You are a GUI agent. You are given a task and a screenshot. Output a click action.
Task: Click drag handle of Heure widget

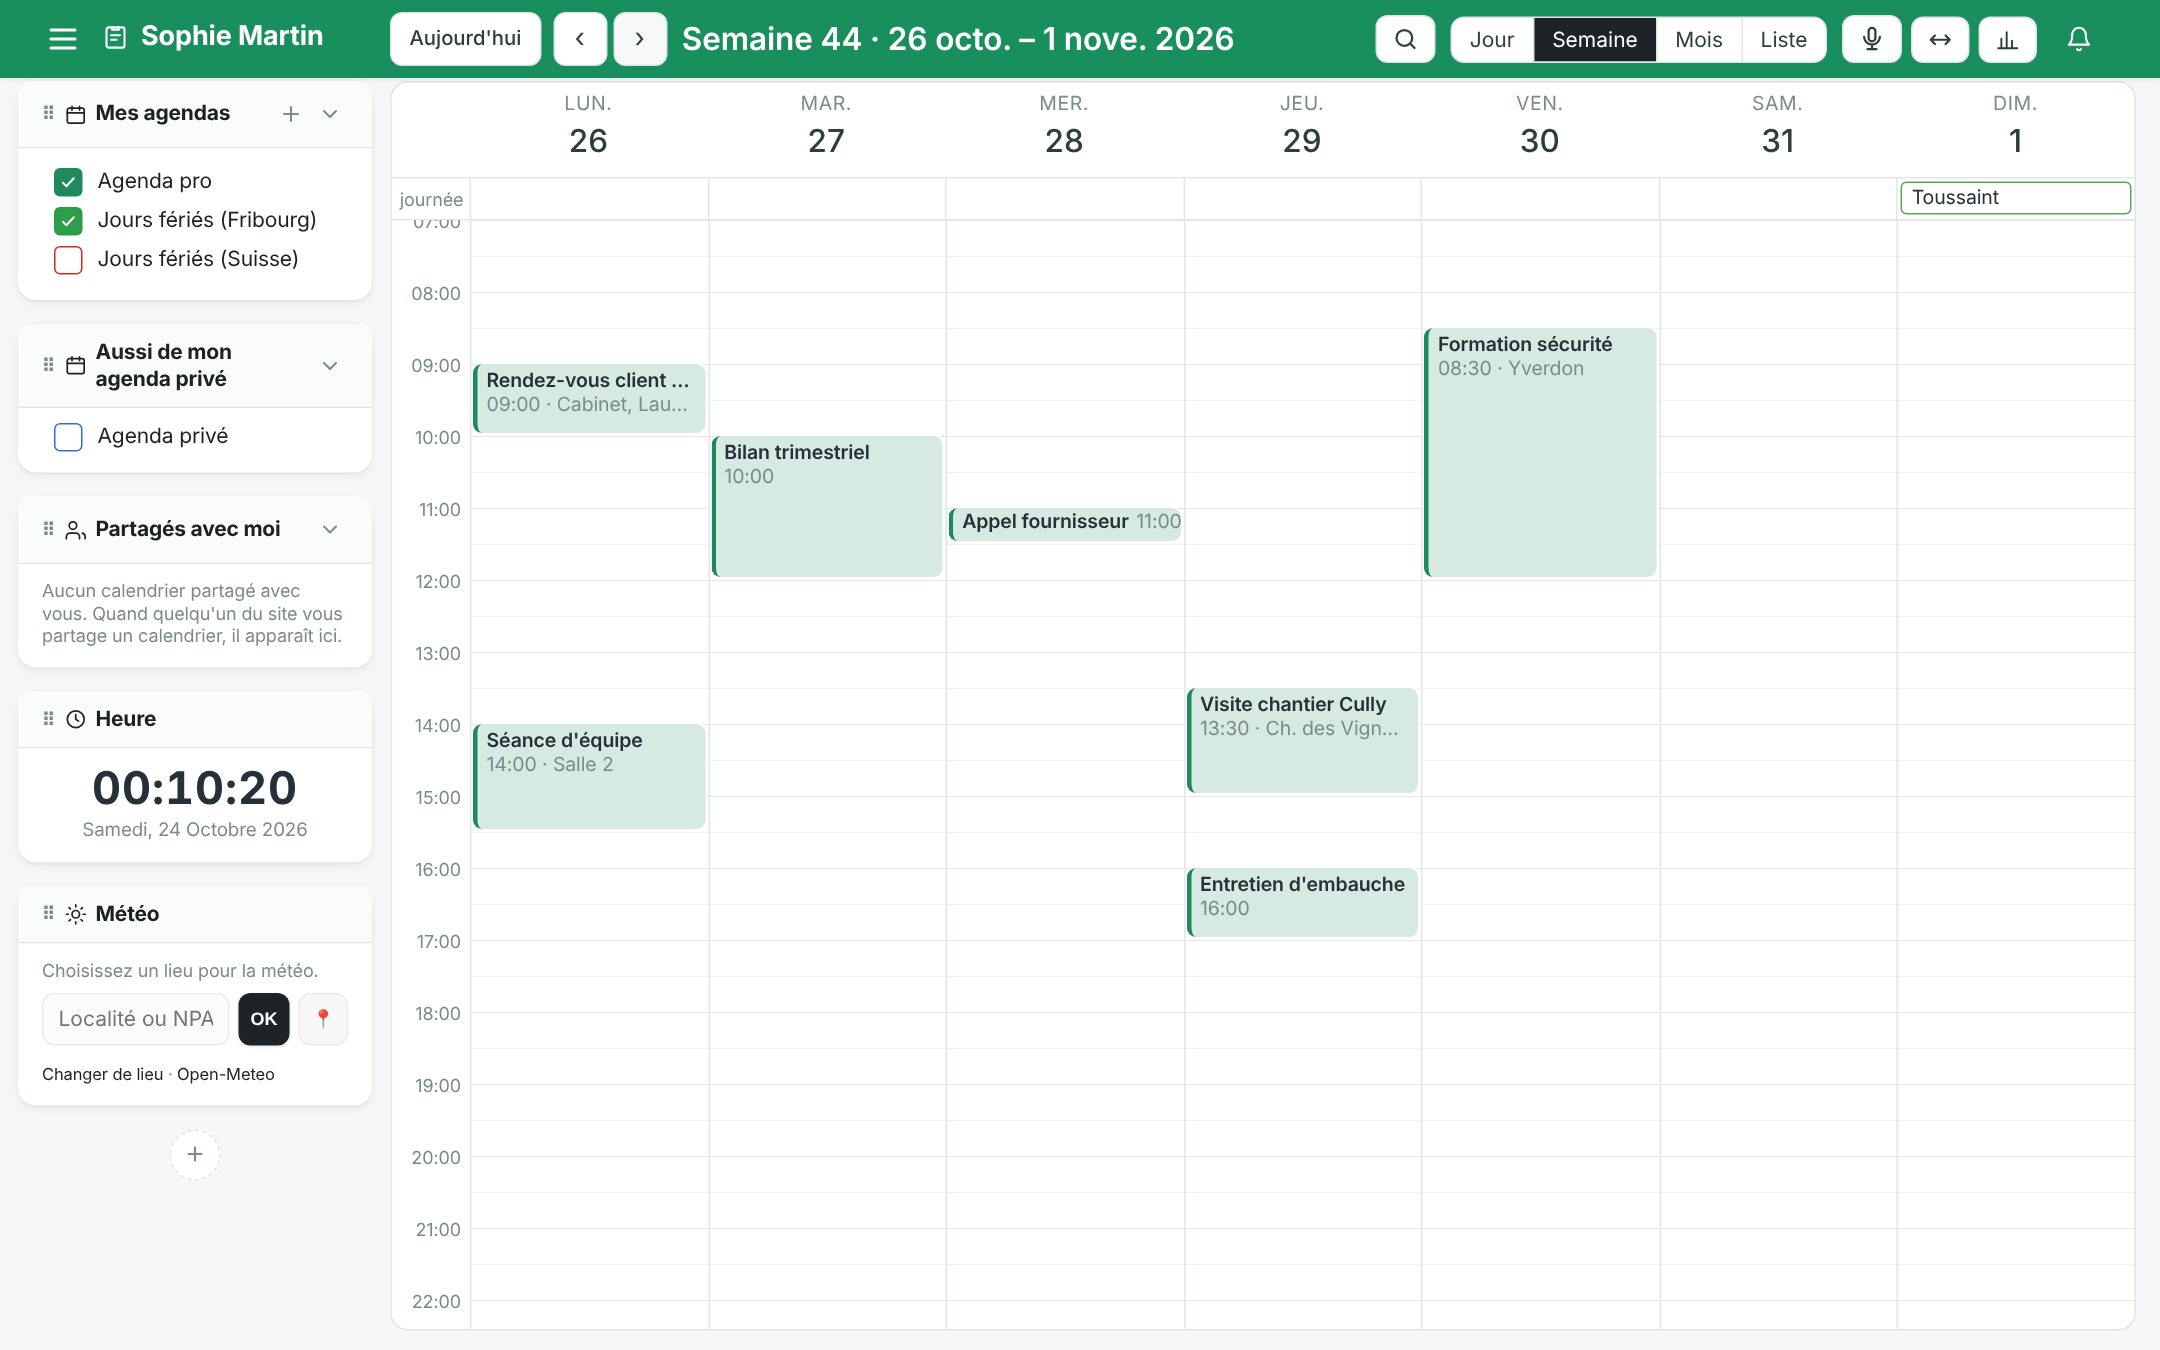tap(48, 719)
